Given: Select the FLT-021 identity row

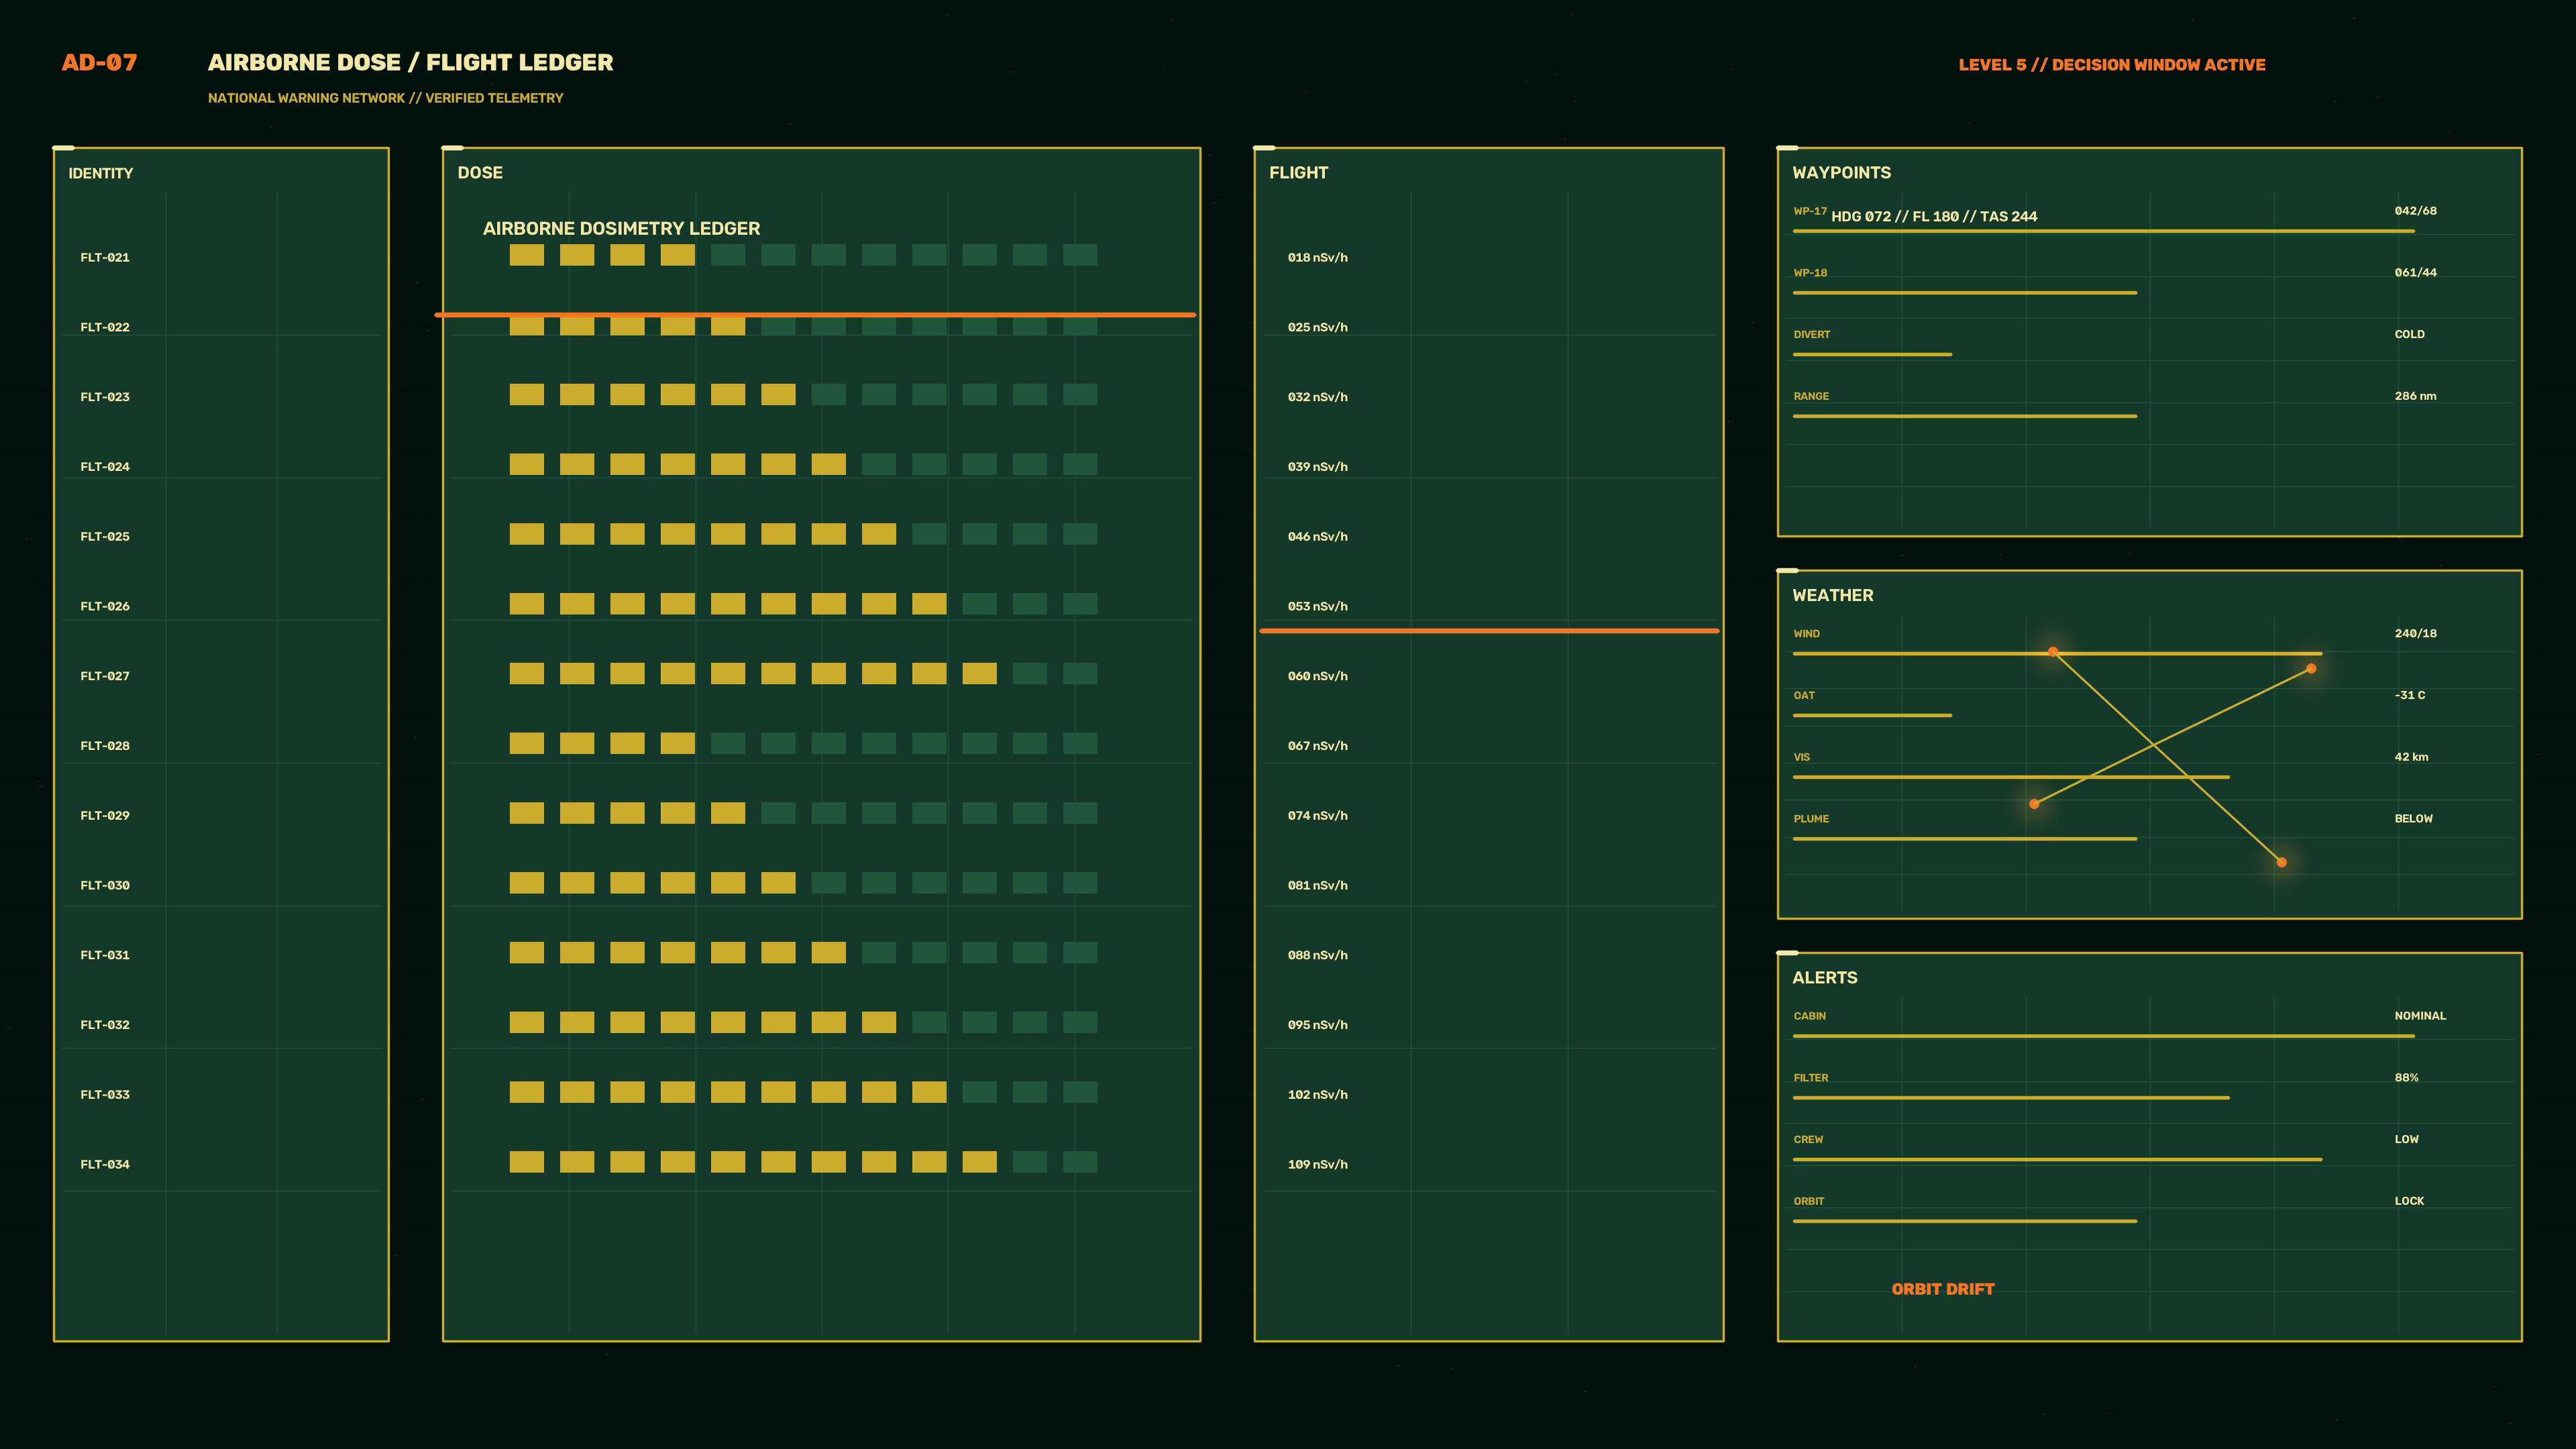Looking at the screenshot, I should pyautogui.click(x=220, y=257).
